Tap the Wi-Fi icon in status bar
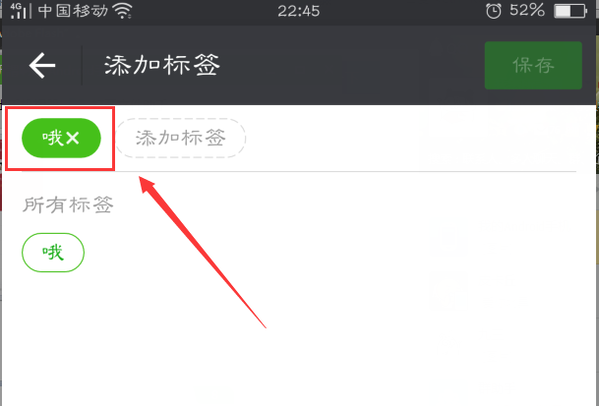The image size is (599, 406). point(123,11)
